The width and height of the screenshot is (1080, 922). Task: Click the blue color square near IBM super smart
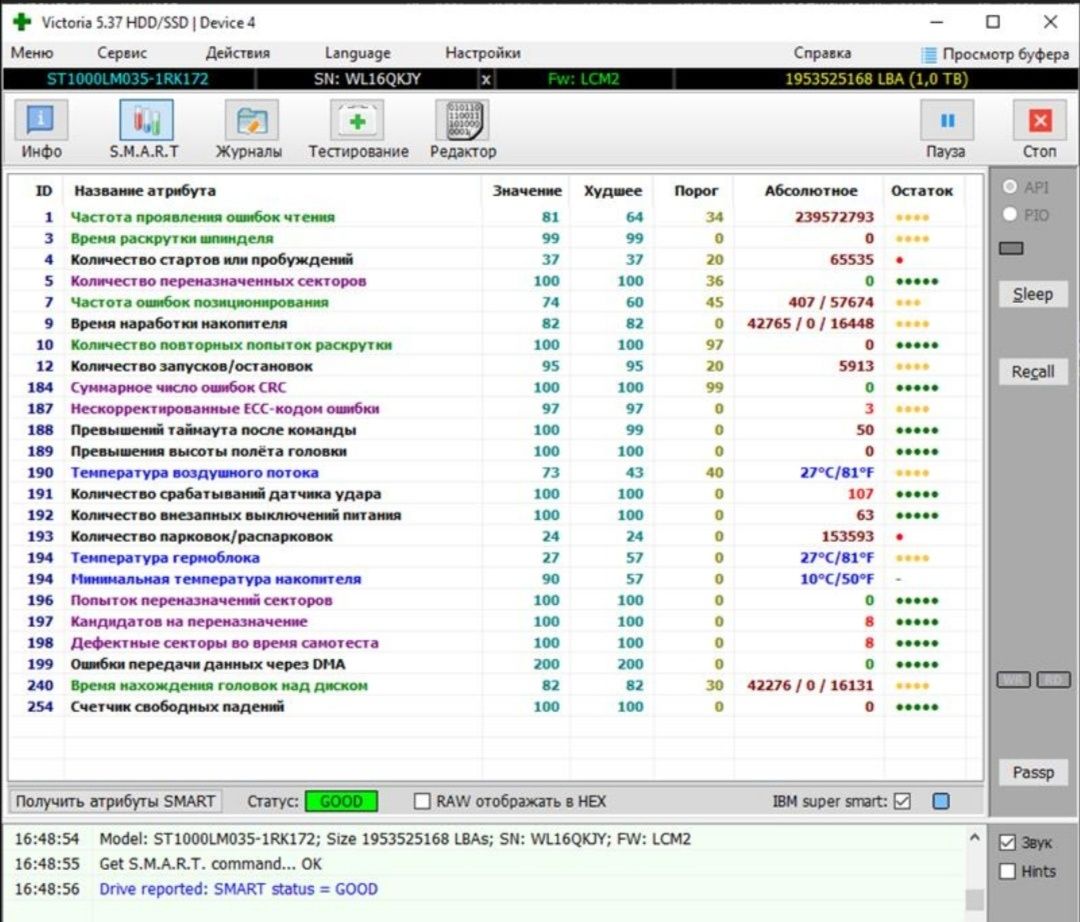940,801
